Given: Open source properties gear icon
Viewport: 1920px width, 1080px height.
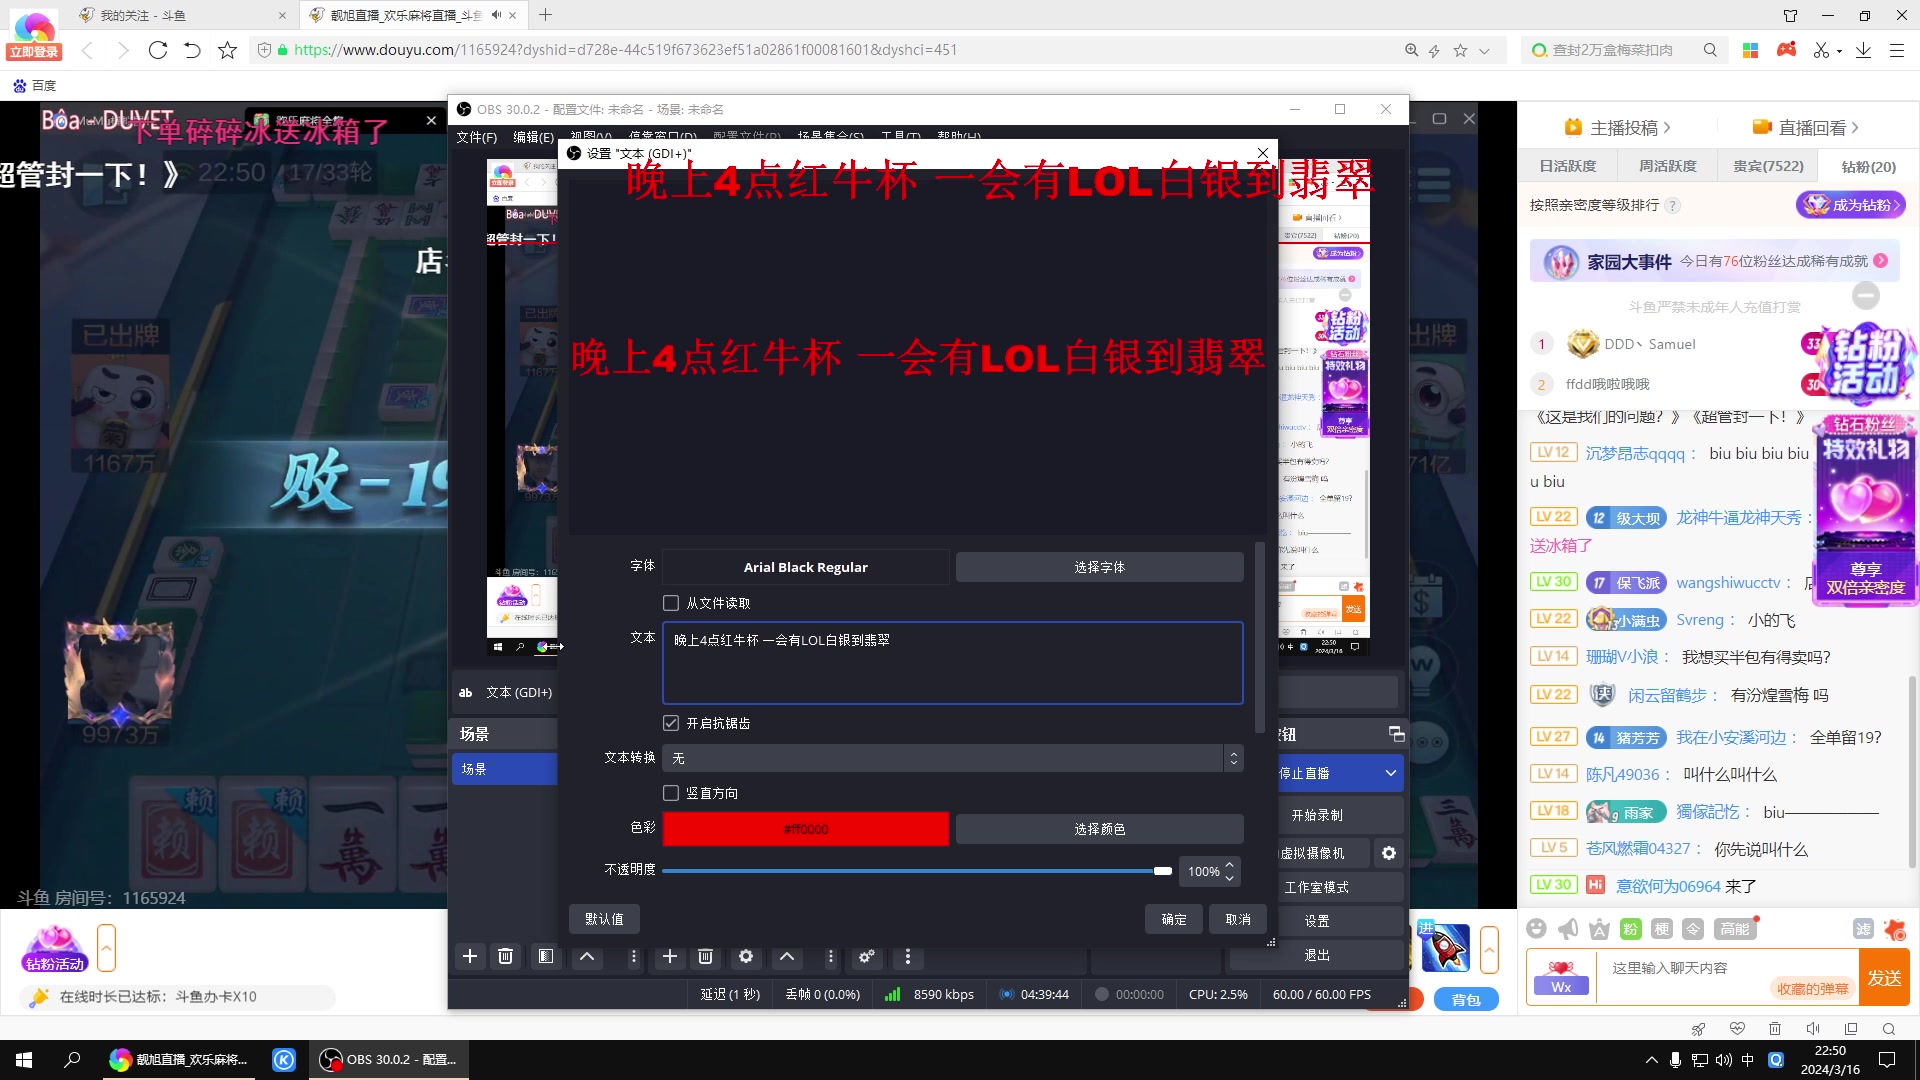Looking at the screenshot, I should pyautogui.click(x=746, y=957).
